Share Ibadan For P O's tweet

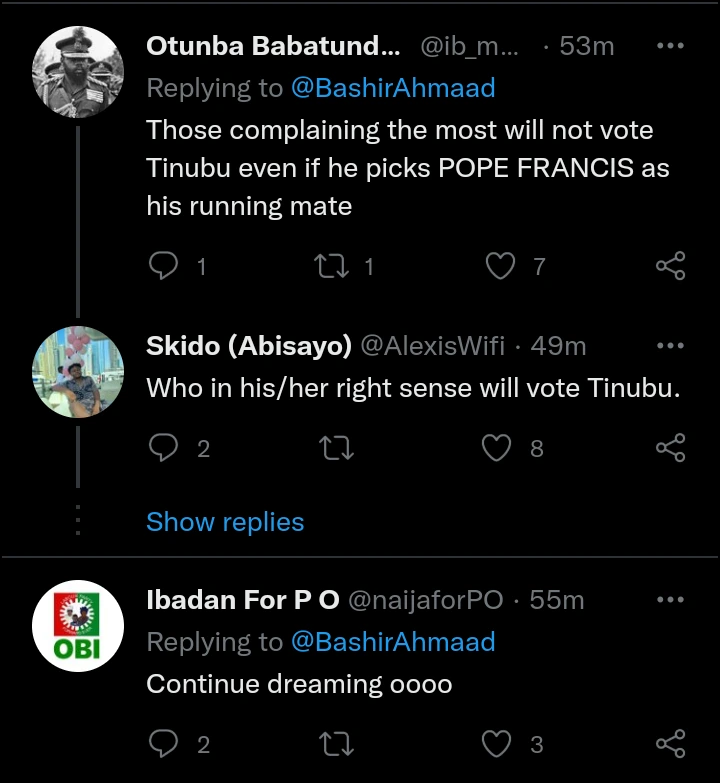click(670, 744)
